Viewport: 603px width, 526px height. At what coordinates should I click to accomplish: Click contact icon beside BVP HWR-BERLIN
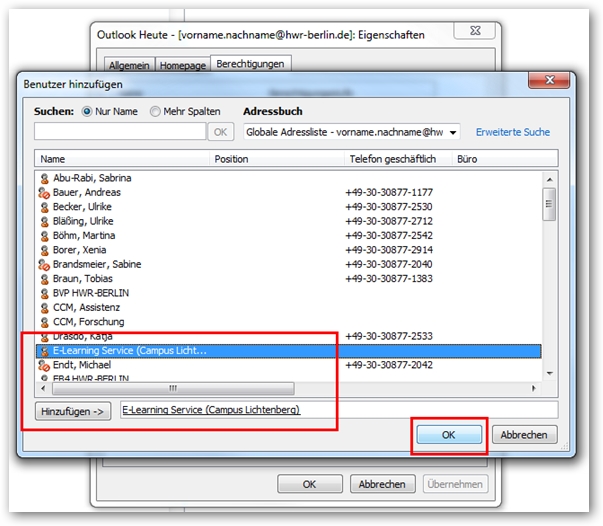(x=45, y=293)
